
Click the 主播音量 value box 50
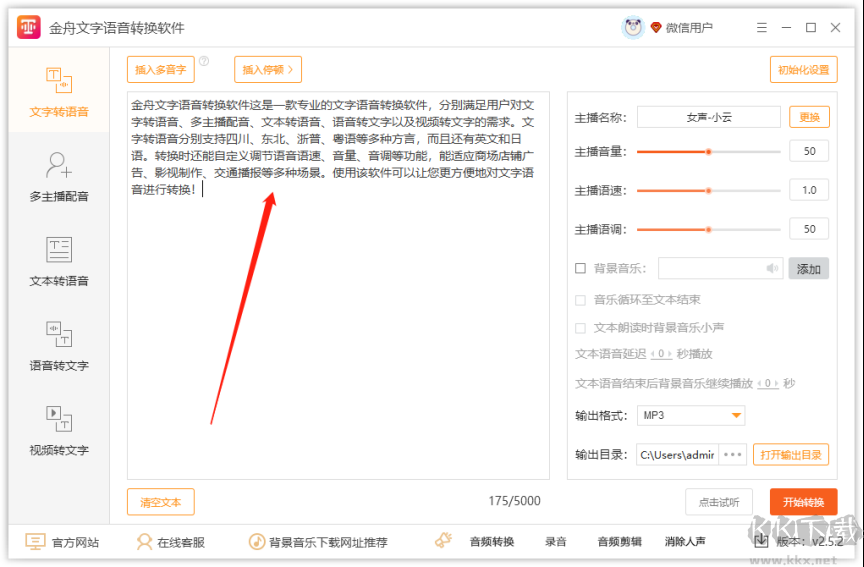[809, 151]
